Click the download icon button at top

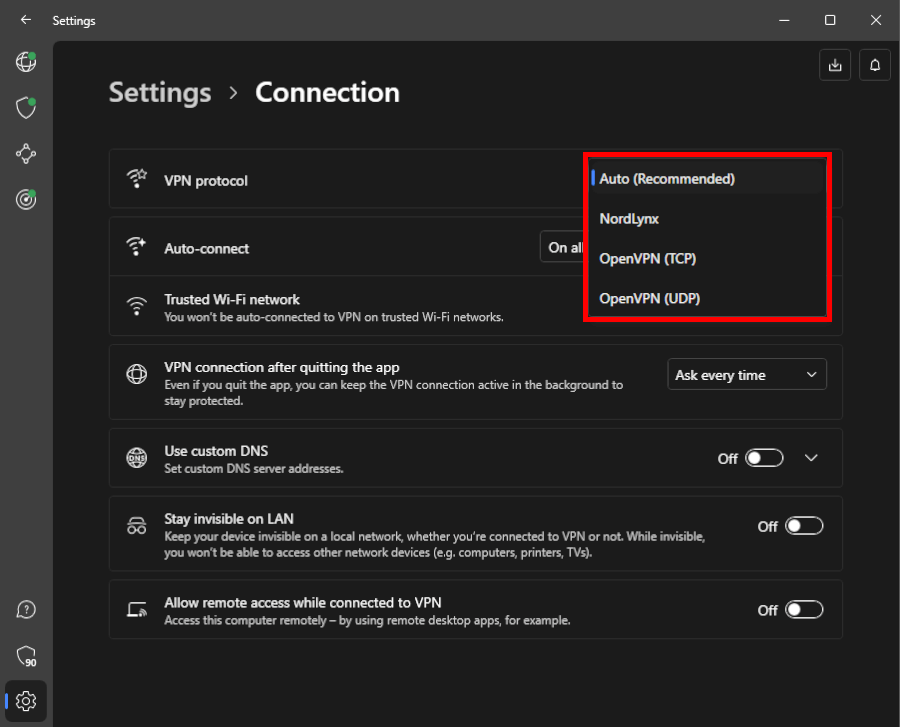point(835,65)
